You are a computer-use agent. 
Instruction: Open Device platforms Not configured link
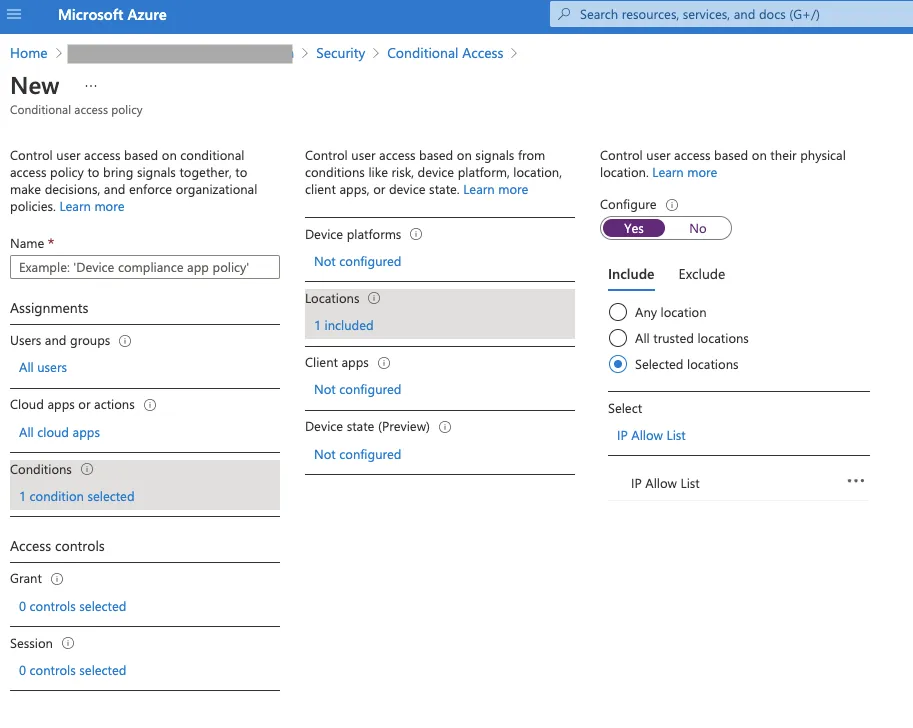358,262
